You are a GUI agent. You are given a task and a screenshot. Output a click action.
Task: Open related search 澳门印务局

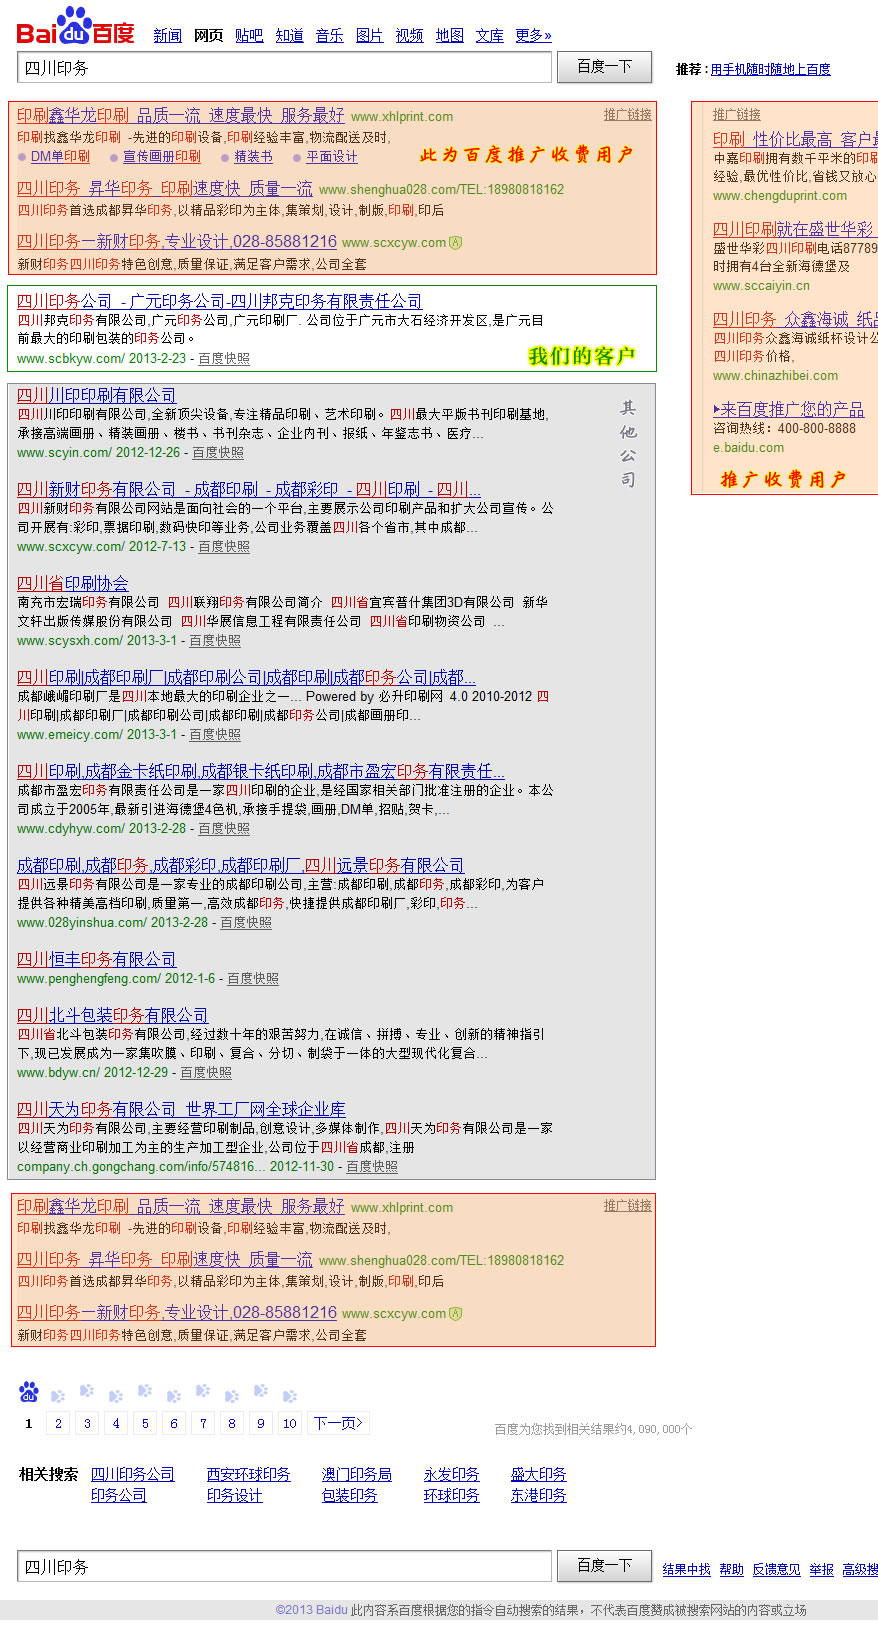[357, 1474]
